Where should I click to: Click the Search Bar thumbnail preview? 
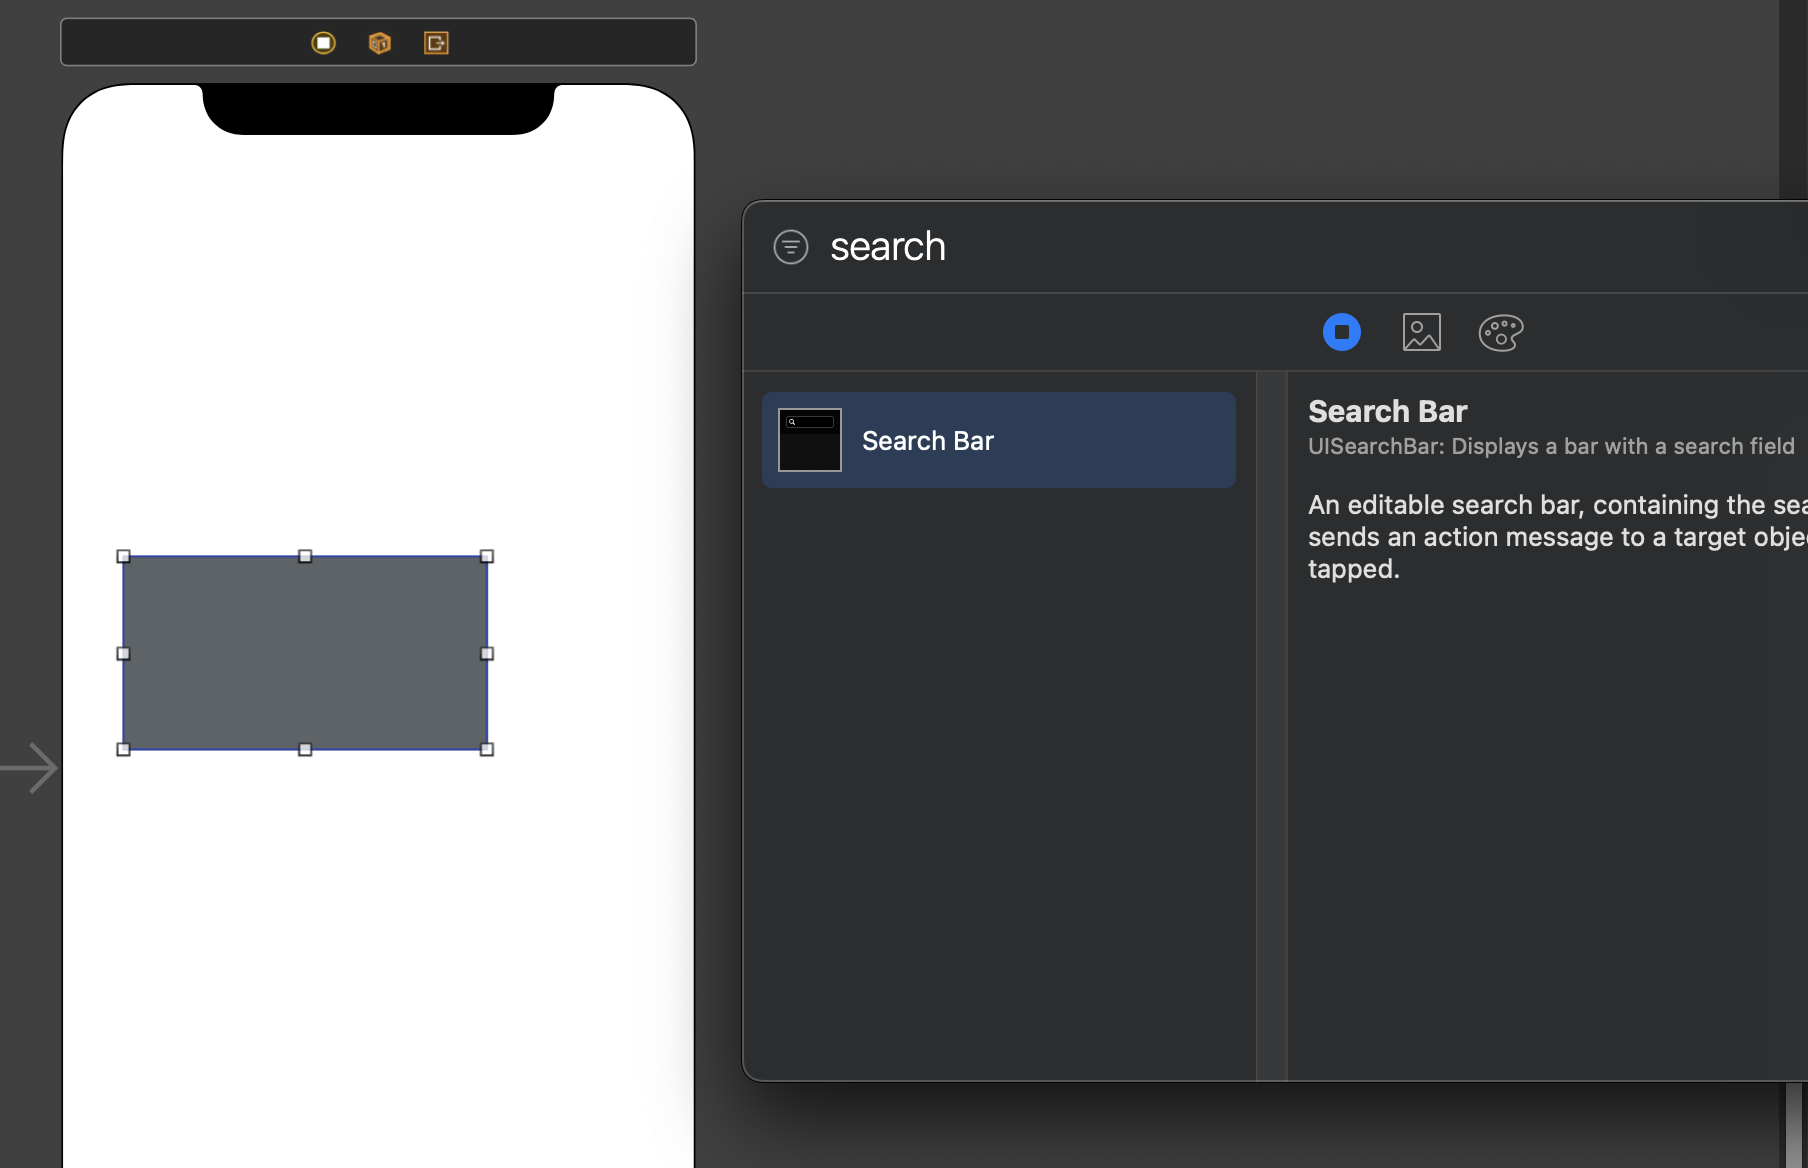click(x=810, y=440)
